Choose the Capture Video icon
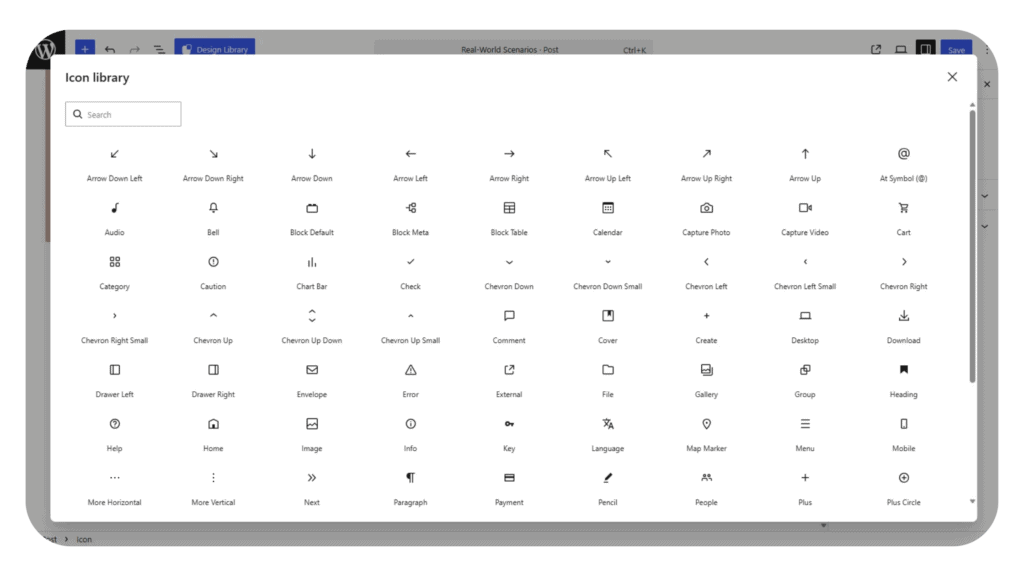1024x576 pixels. 805,208
